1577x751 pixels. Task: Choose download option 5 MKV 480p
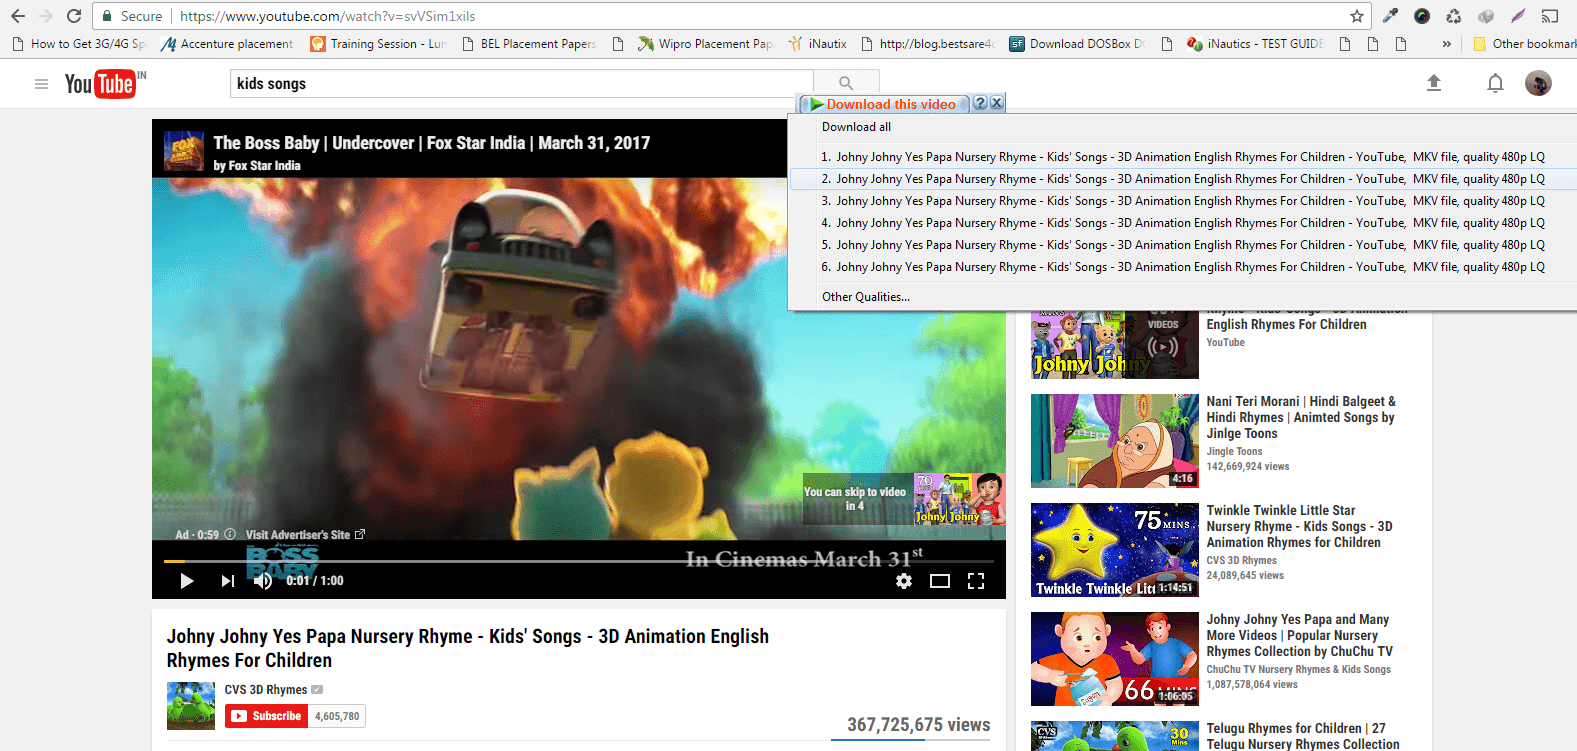tap(1183, 245)
